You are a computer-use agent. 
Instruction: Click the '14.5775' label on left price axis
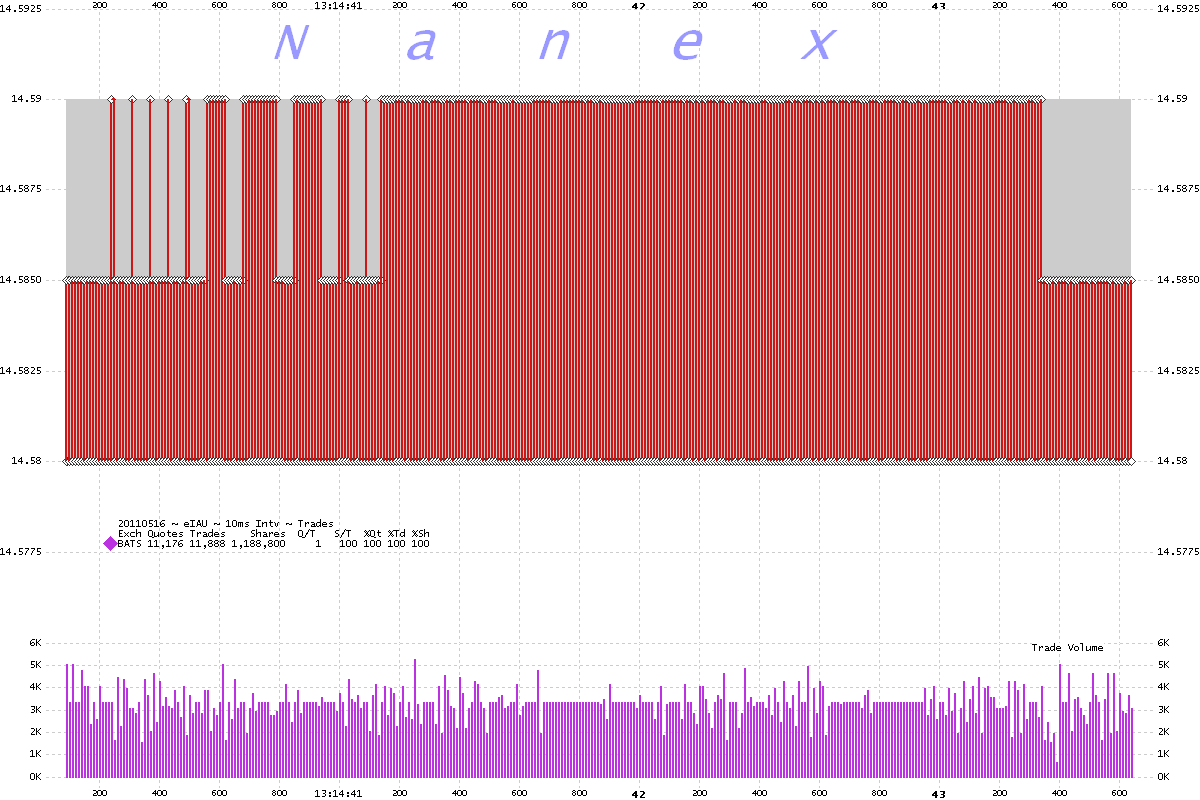point(21,551)
